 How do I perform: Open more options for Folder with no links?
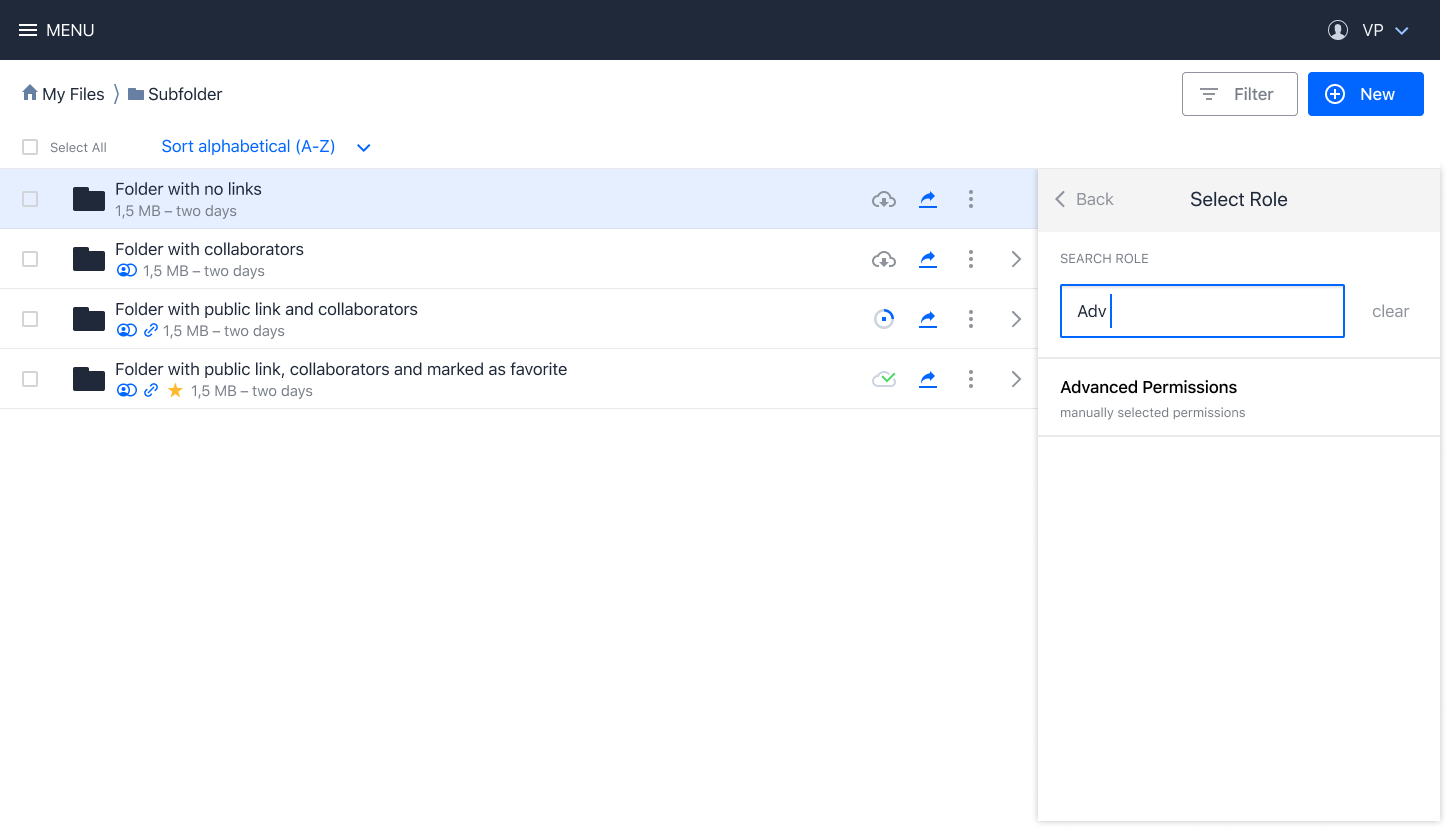pos(971,199)
